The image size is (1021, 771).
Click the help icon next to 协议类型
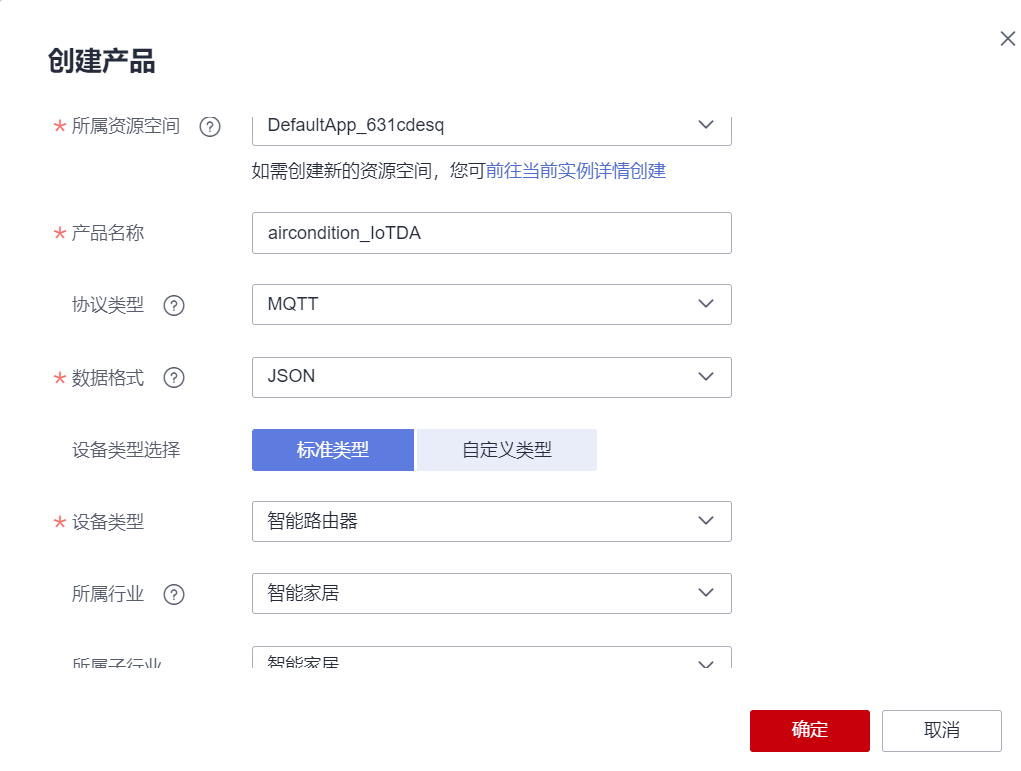click(x=174, y=306)
